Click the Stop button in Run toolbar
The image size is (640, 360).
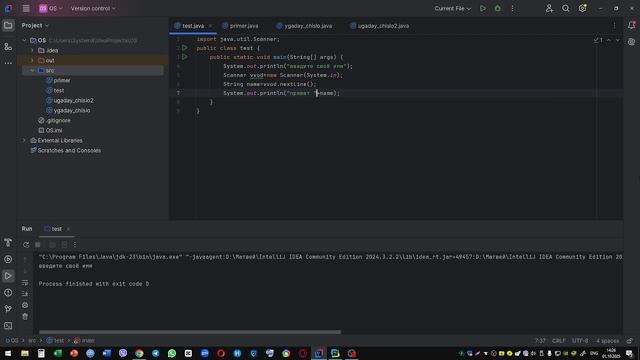point(38,244)
